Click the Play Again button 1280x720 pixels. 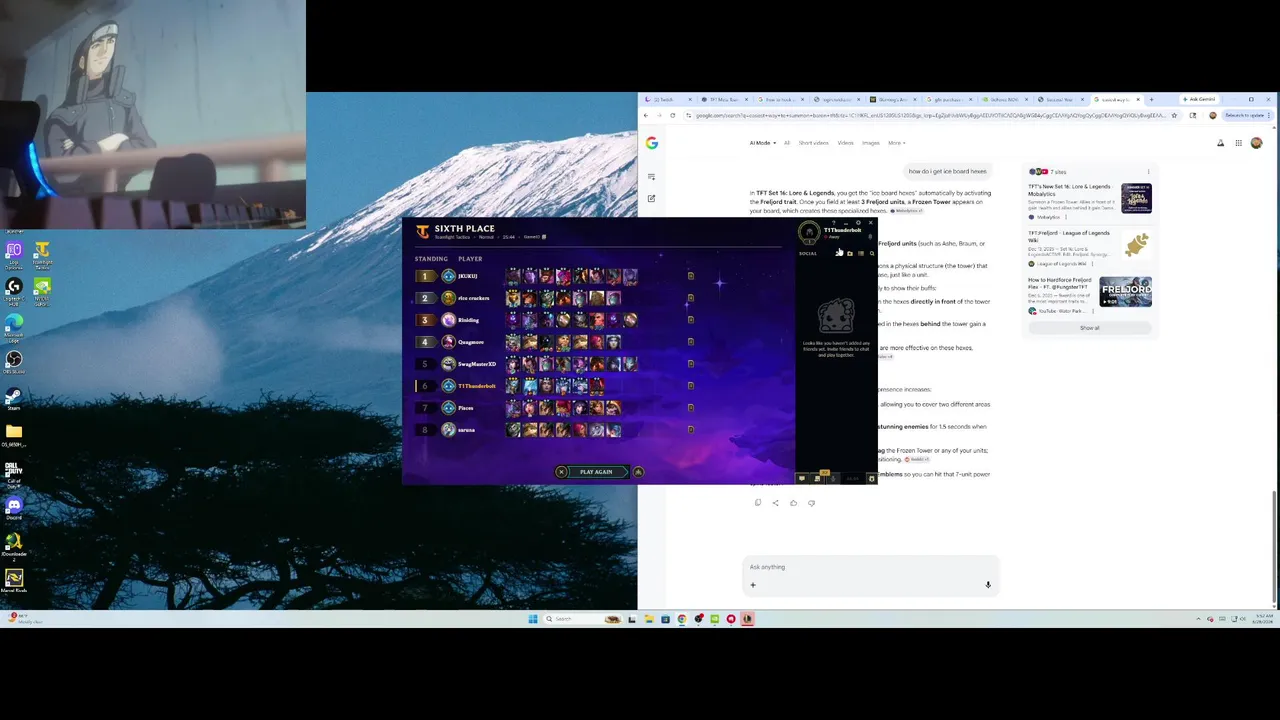click(x=596, y=472)
